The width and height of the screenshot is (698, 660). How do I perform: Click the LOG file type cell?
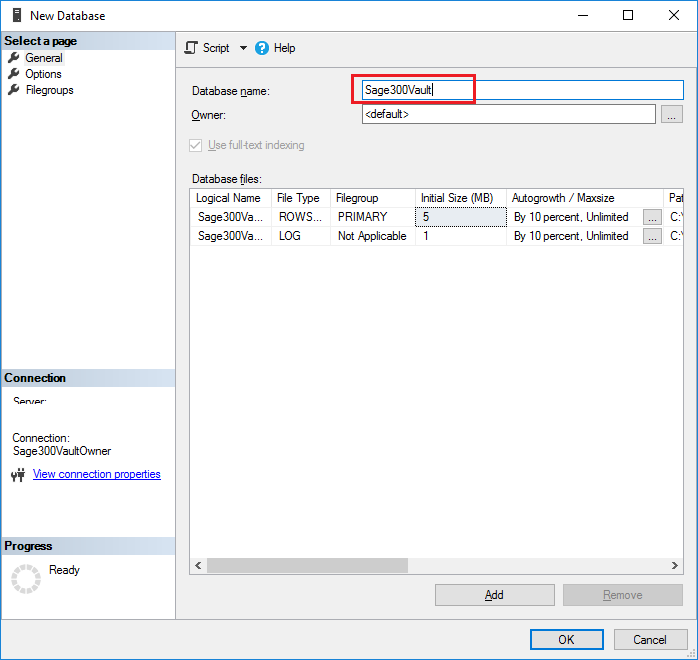pyautogui.click(x=301, y=236)
